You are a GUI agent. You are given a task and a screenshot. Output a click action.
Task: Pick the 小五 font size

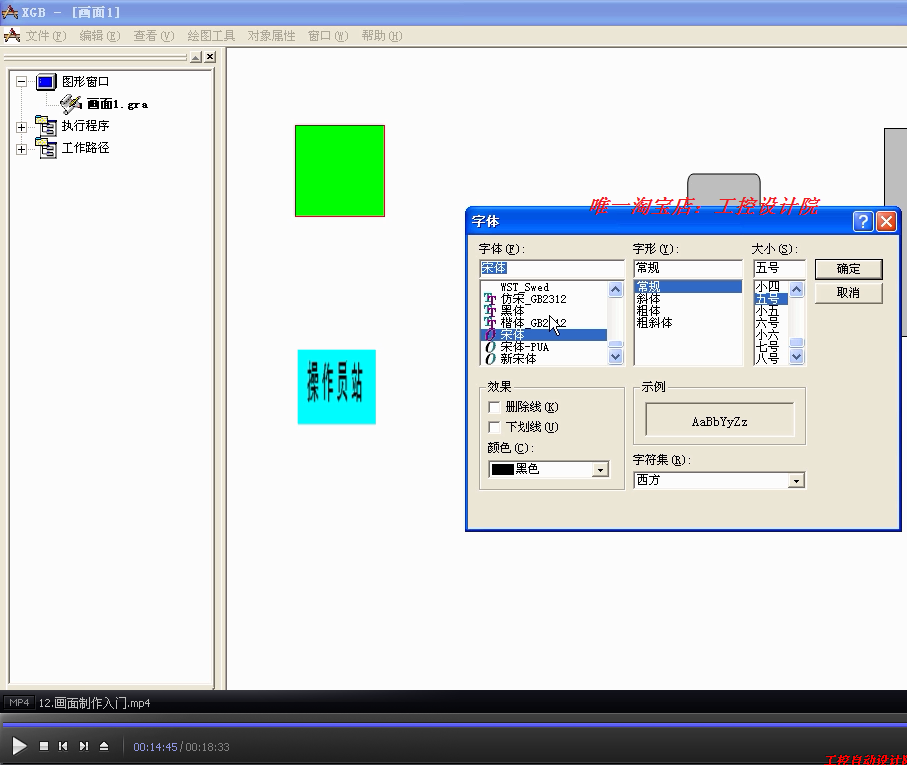coord(768,311)
